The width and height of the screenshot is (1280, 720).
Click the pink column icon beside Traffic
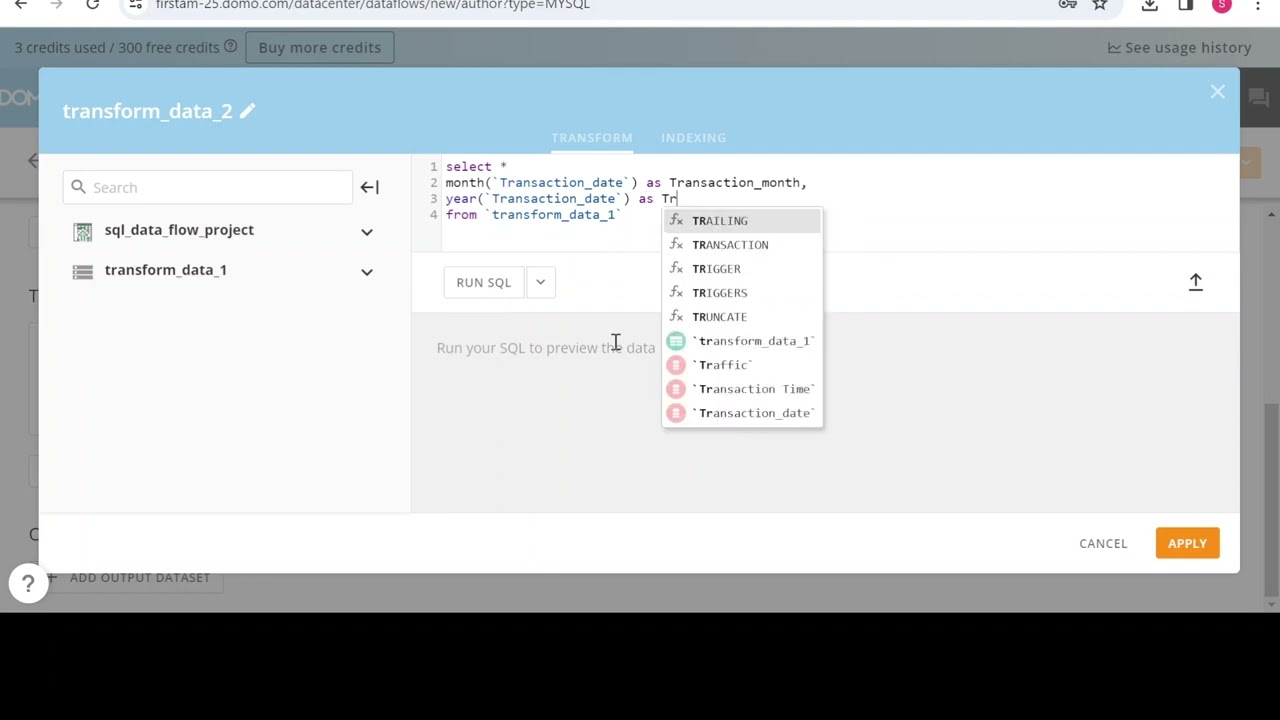pyautogui.click(x=676, y=365)
